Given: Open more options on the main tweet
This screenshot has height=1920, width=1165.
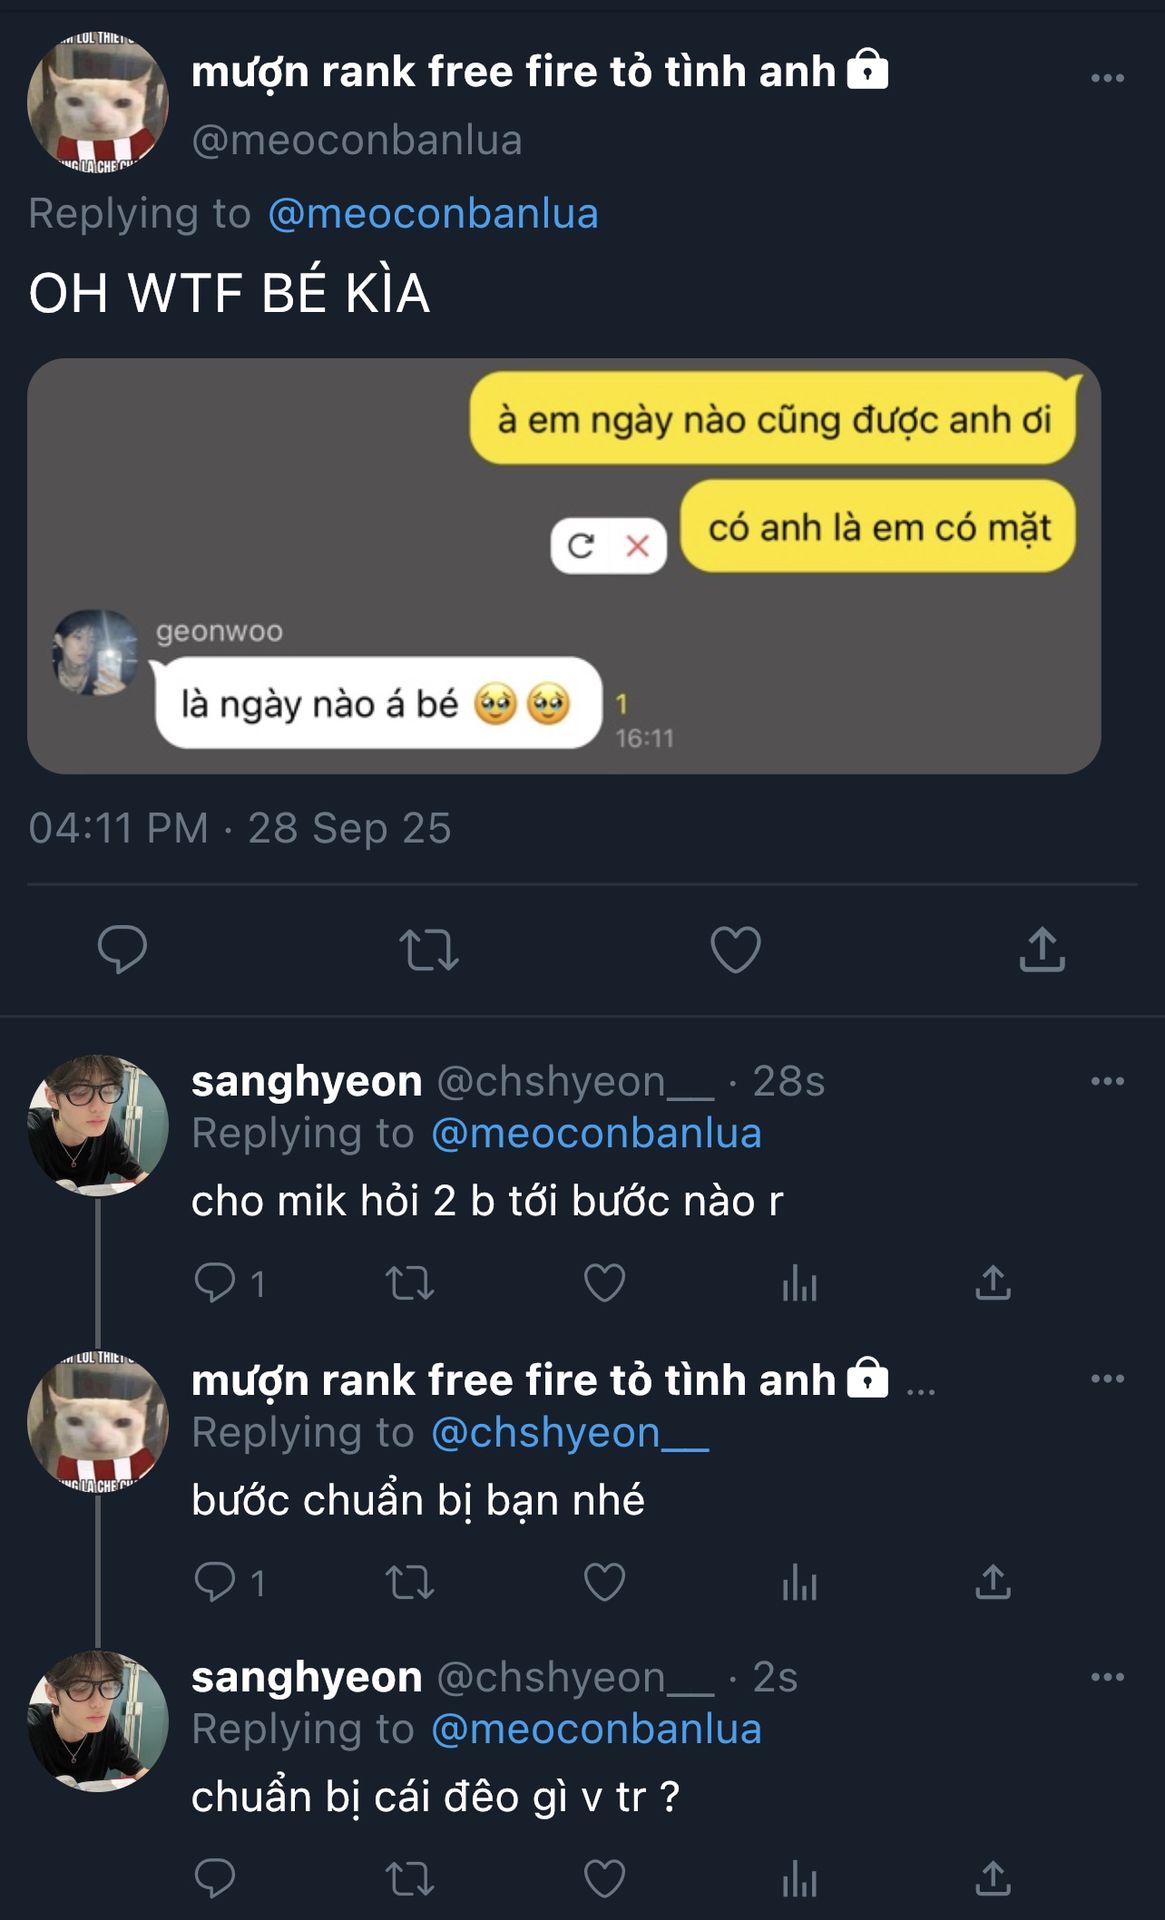Looking at the screenshot, I should [1107, 78].
